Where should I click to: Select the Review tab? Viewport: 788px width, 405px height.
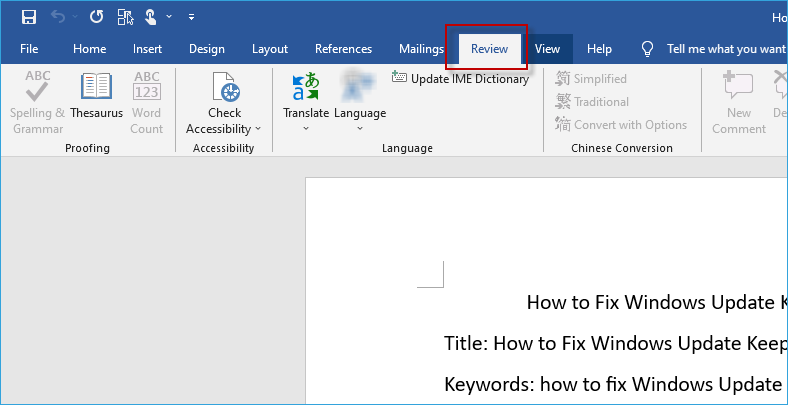coord(489,49)
